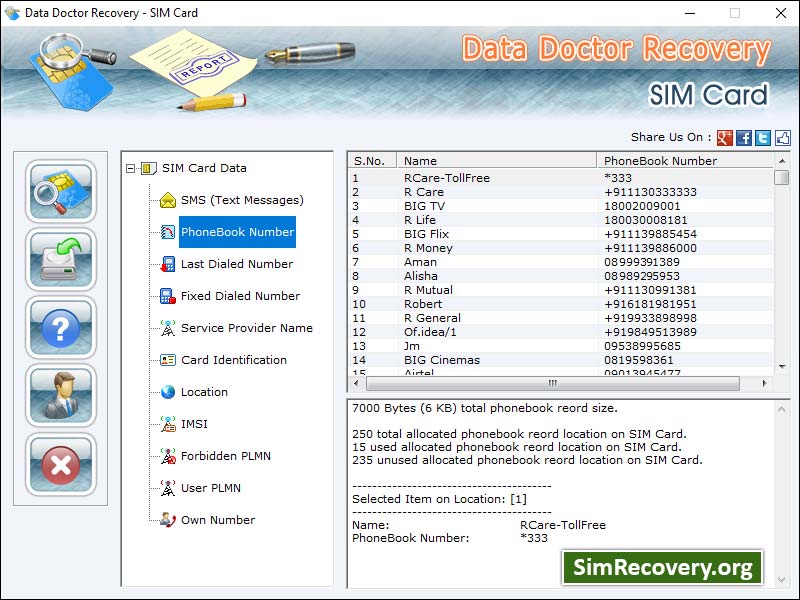The image size is (800, 600).
Task: Open the Help question mark icon
Action: point(60,328)
